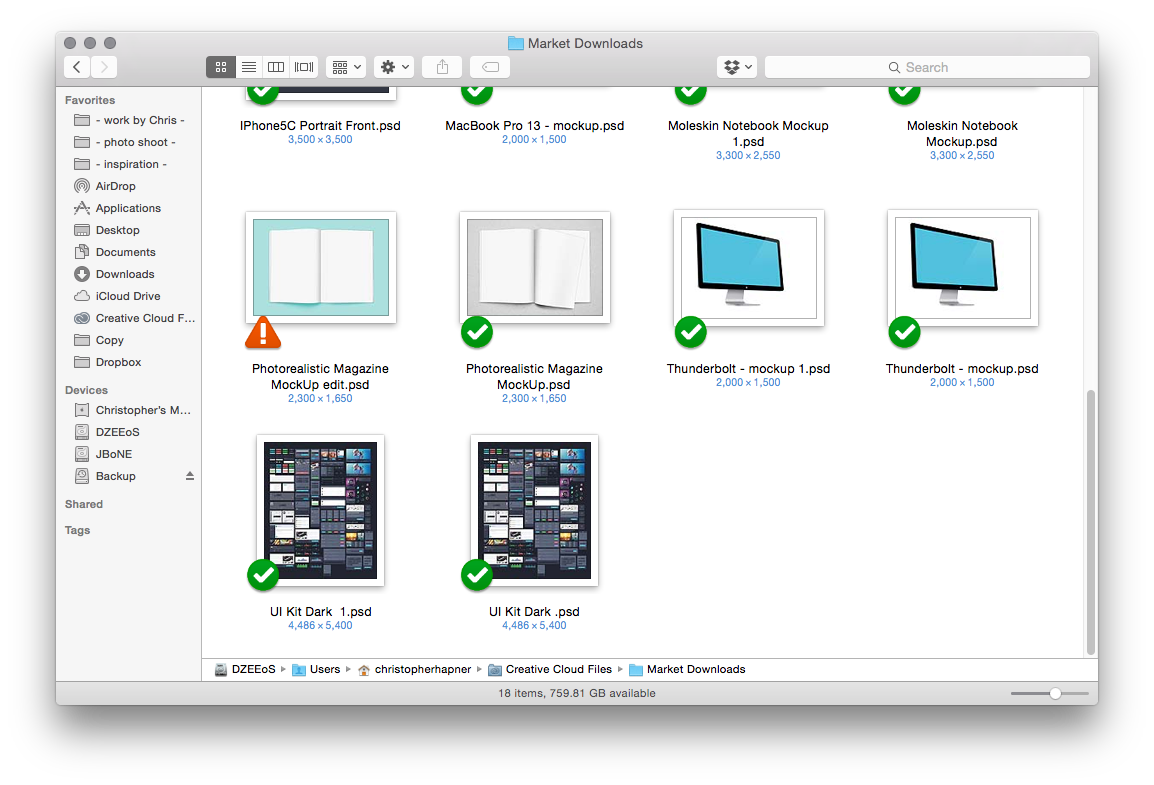Select UI Kit Dark 1.psd thumbnail
Viewport: 1154px width, 785px height.
(x=320, y=511)
